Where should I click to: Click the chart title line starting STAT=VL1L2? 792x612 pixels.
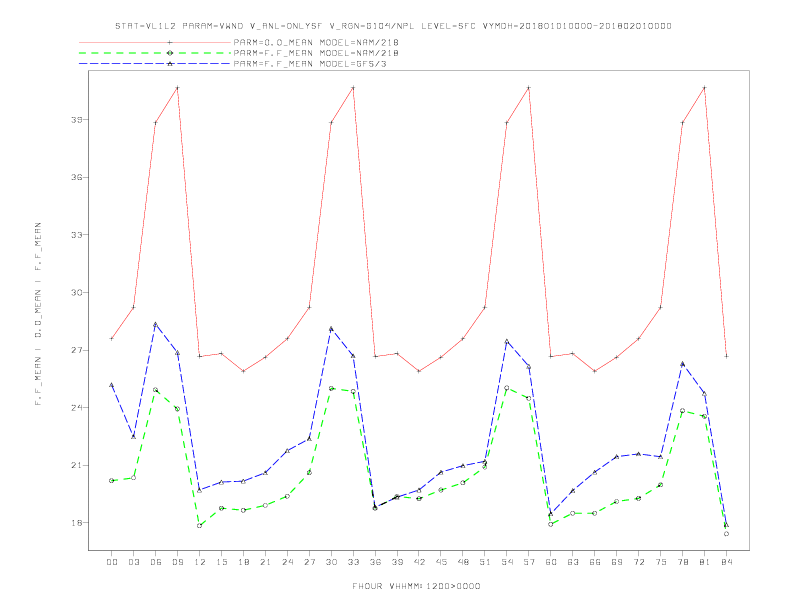[x=393, y=26]
